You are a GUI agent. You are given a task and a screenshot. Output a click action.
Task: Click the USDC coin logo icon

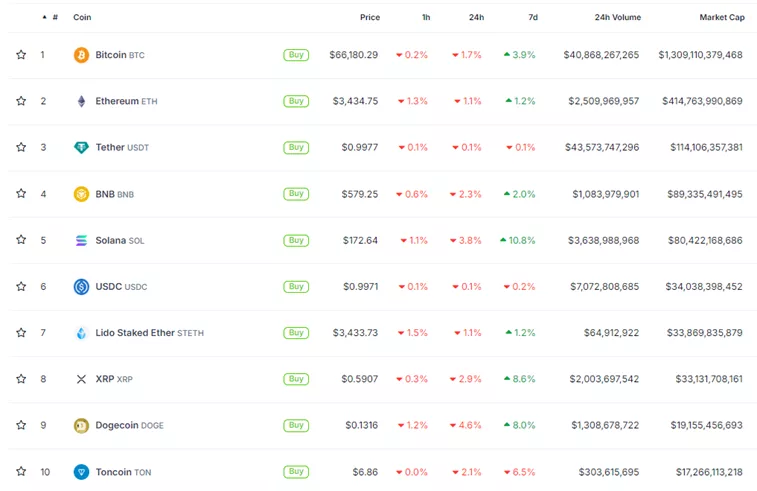(x=81, y=287)
